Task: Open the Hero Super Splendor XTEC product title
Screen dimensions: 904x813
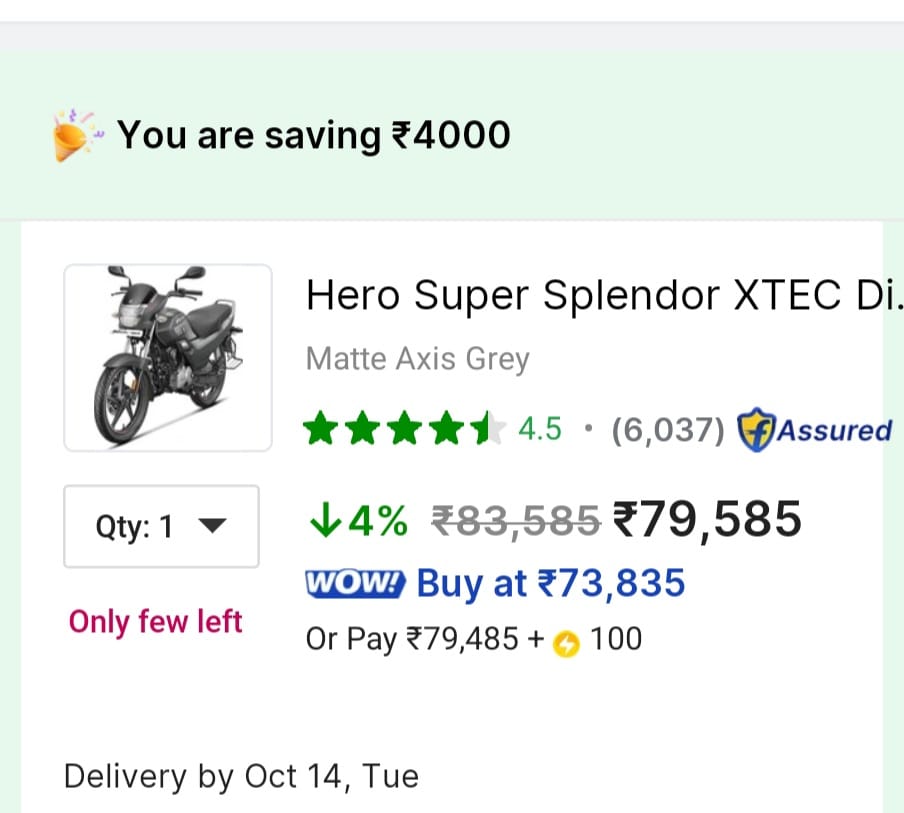Action: pyautogui.click(x=600, y=295)
